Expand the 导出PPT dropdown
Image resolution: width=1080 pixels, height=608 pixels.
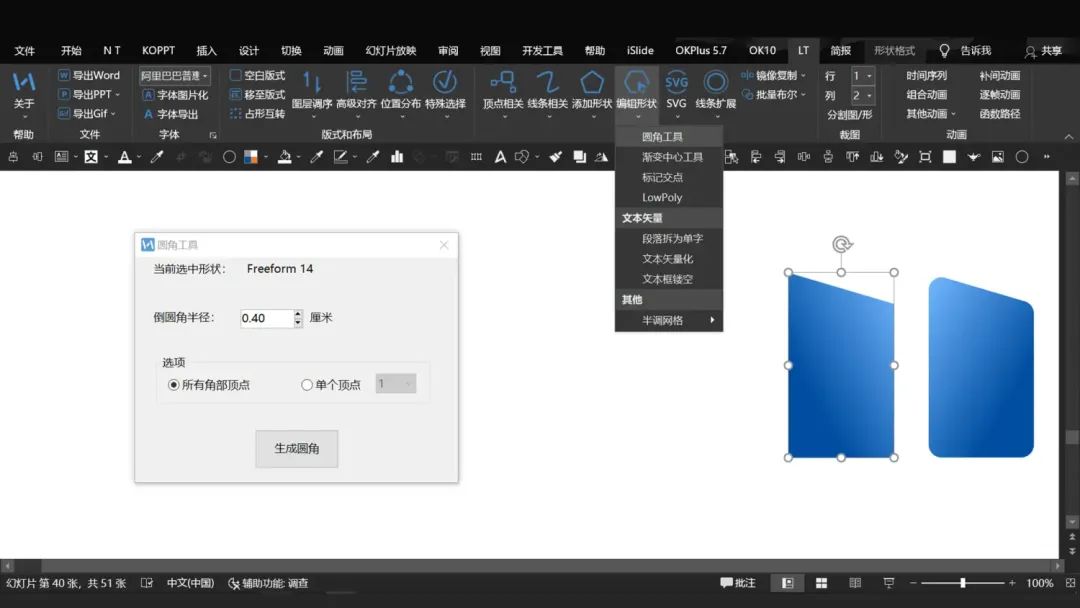117,94
